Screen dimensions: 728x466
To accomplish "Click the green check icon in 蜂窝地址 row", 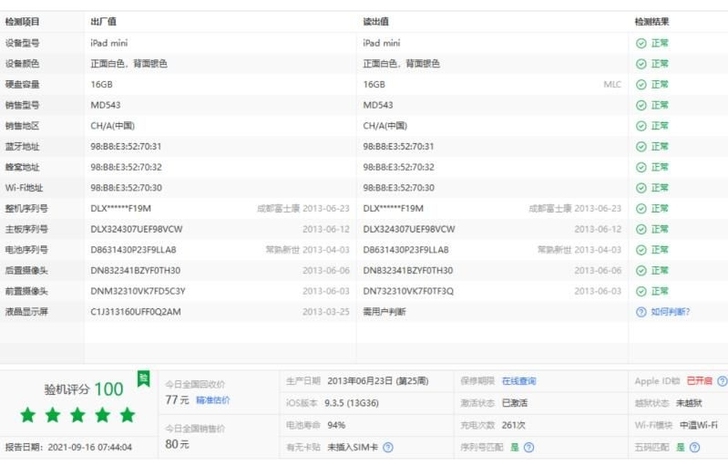I will click(641, 167).
